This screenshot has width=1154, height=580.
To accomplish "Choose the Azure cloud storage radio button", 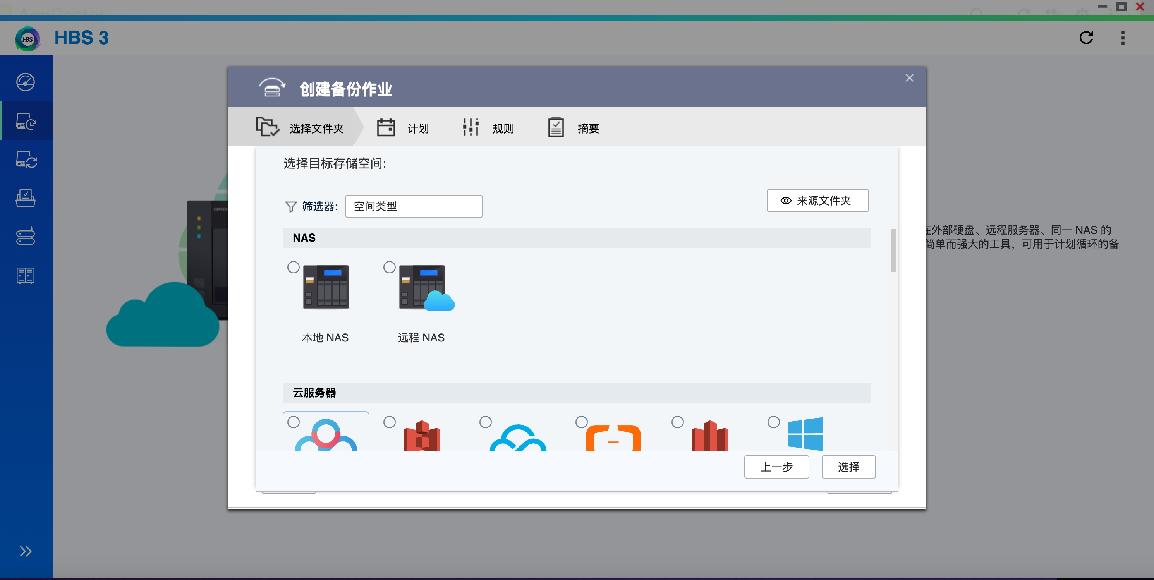I will click(771, 422).
